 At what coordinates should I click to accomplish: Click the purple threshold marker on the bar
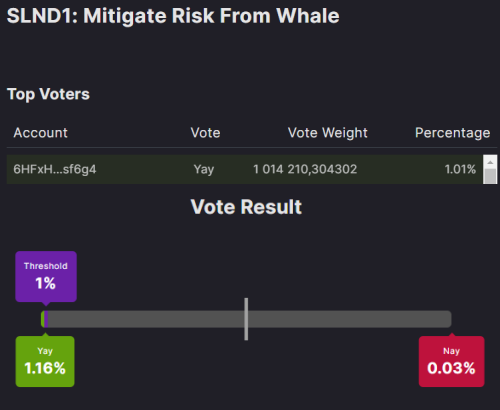(46, 319)
